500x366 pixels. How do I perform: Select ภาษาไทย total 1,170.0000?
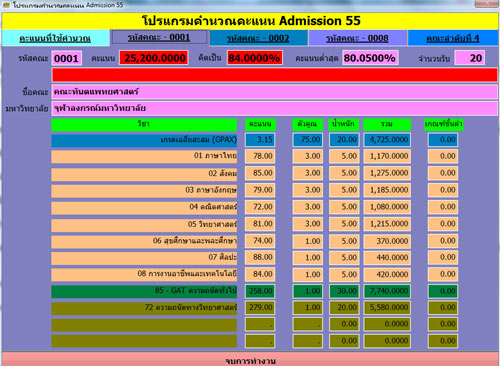click(x=387, y=156)
